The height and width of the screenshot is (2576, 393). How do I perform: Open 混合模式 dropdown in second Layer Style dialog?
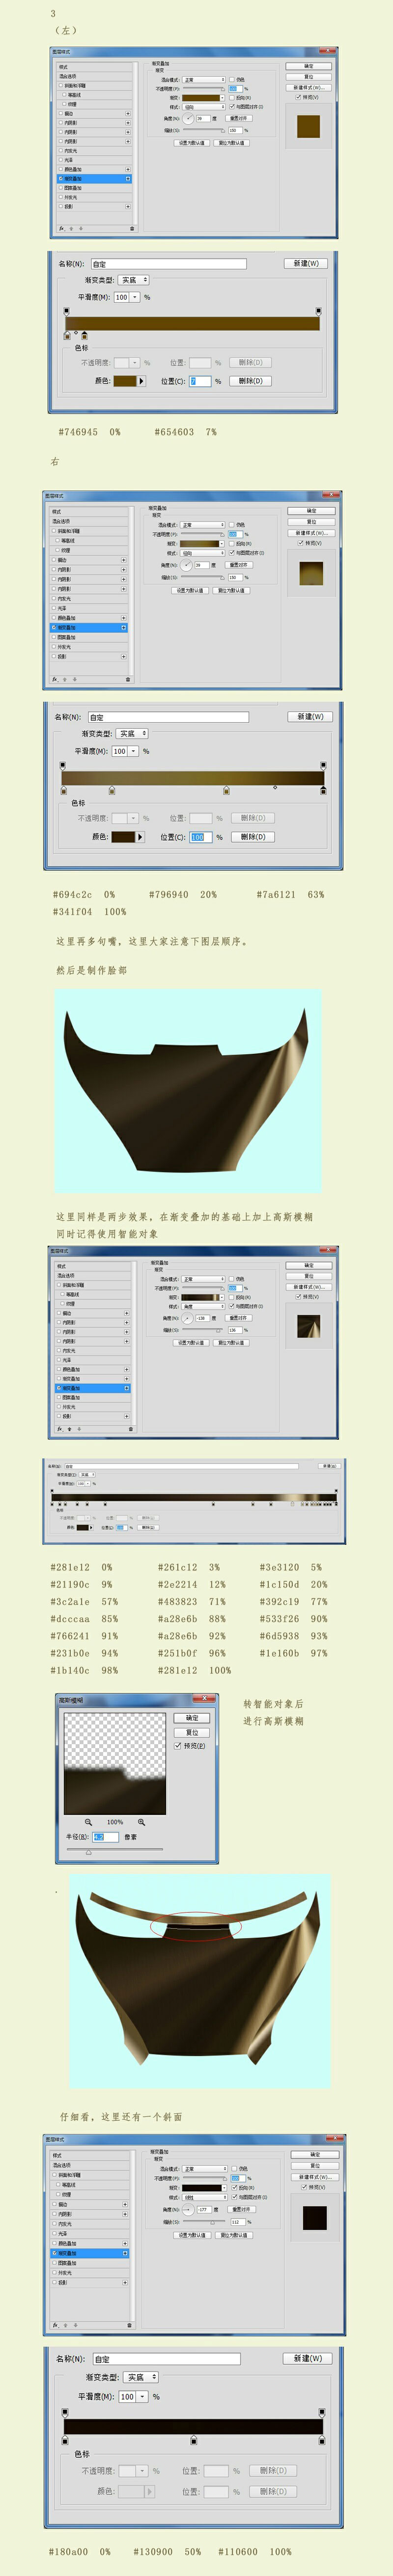pos(203,525)
